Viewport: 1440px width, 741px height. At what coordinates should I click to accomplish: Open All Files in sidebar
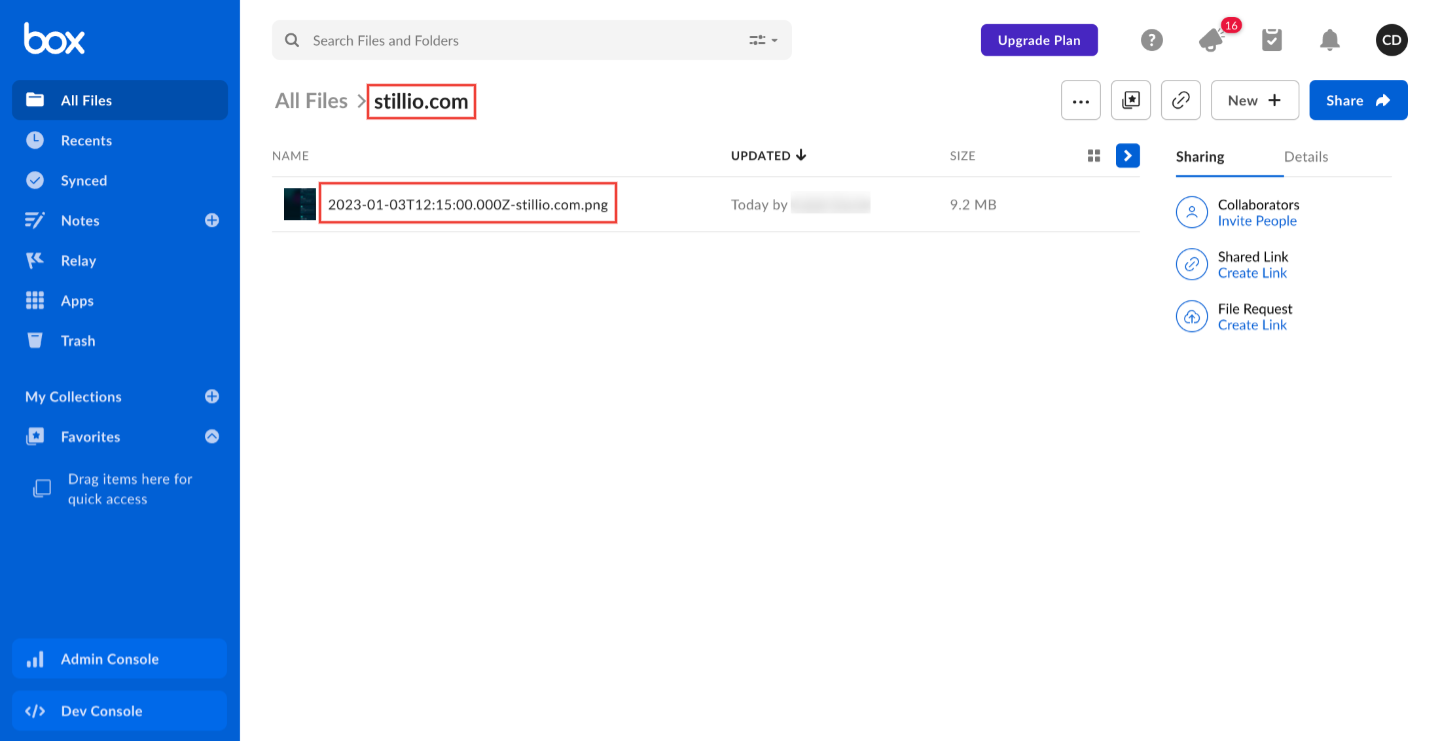pos(120,100)
